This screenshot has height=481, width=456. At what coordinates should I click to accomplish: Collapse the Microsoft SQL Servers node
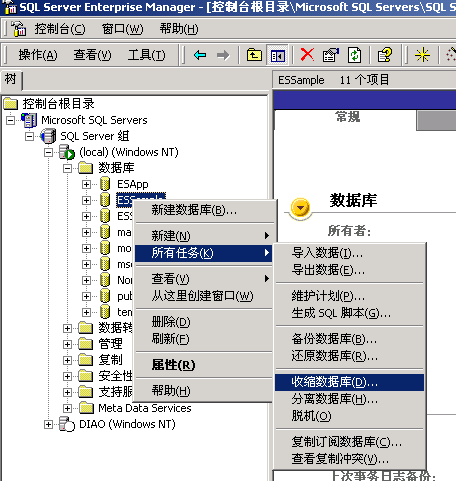(11, 120)
